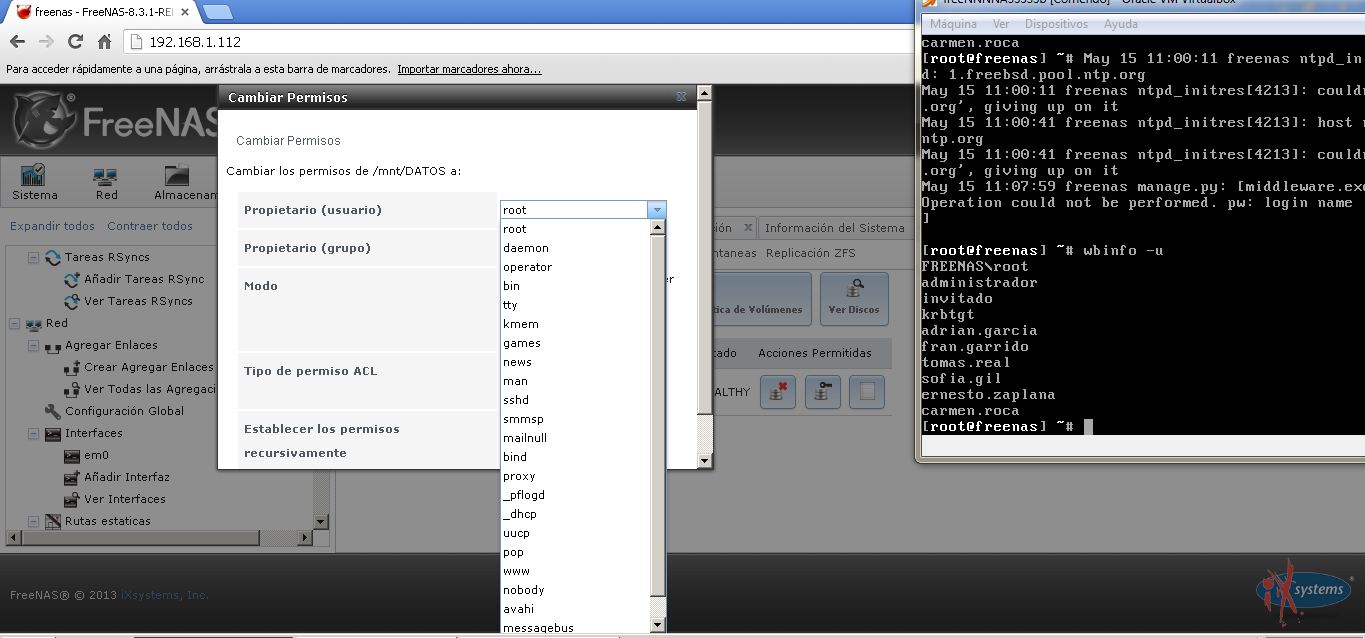Viewport: 1365px width, 638px height.
Task: Click the last volume action icon beside HEALTHY
Action: click(x=867, y=392)
